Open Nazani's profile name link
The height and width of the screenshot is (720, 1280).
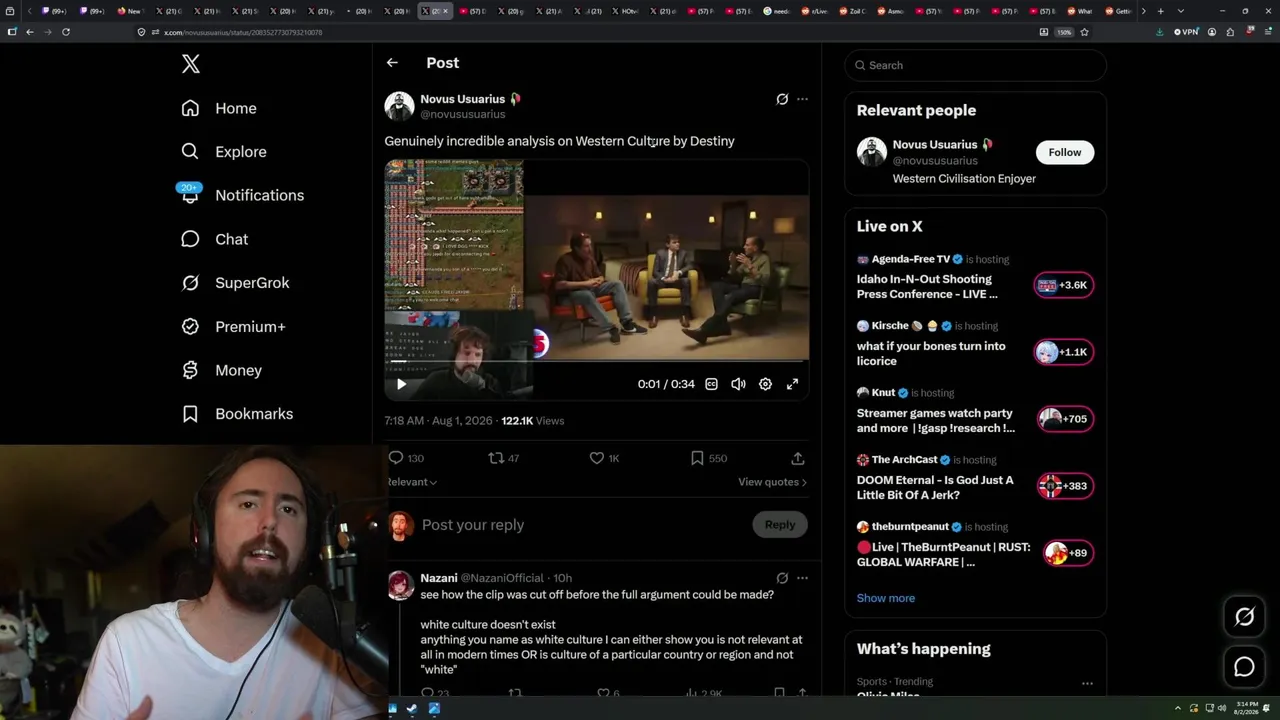point(439,578)
